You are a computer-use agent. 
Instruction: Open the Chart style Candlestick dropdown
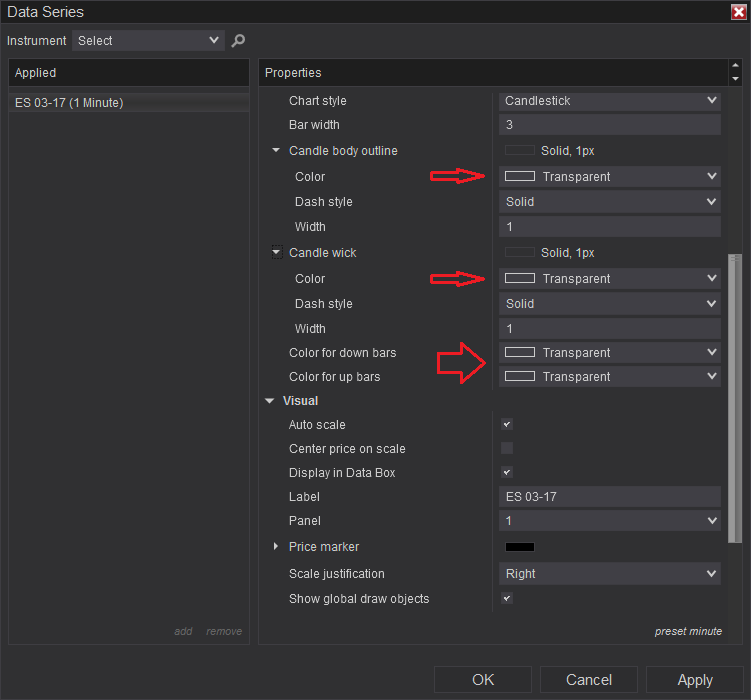coord(610,101)
